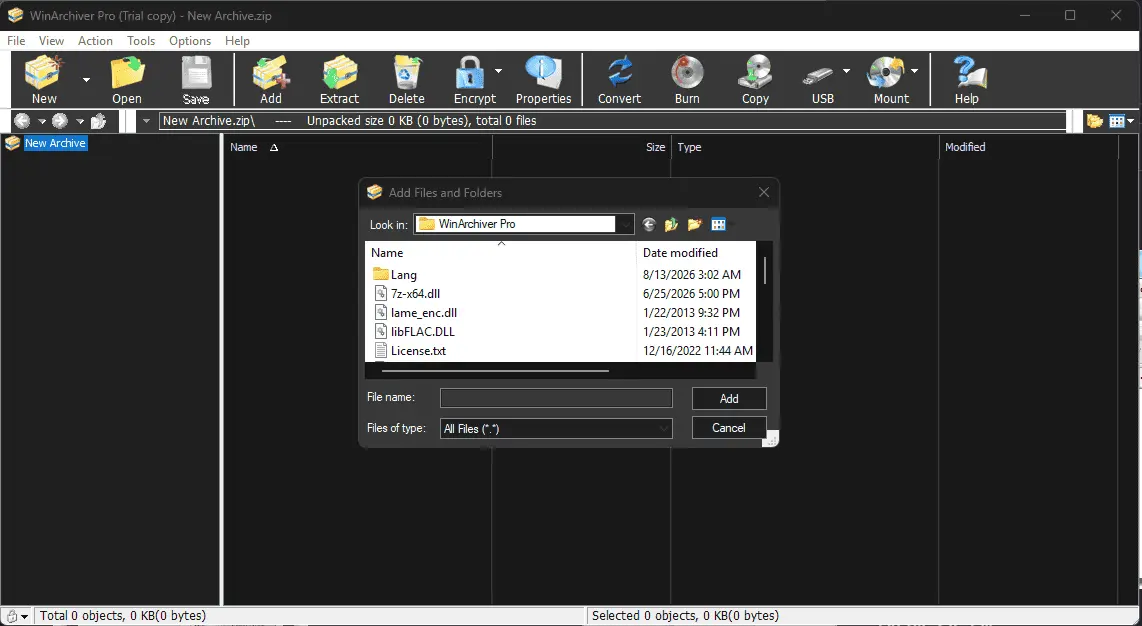Click the Back navigation arrow in main window

coord(23,121)
